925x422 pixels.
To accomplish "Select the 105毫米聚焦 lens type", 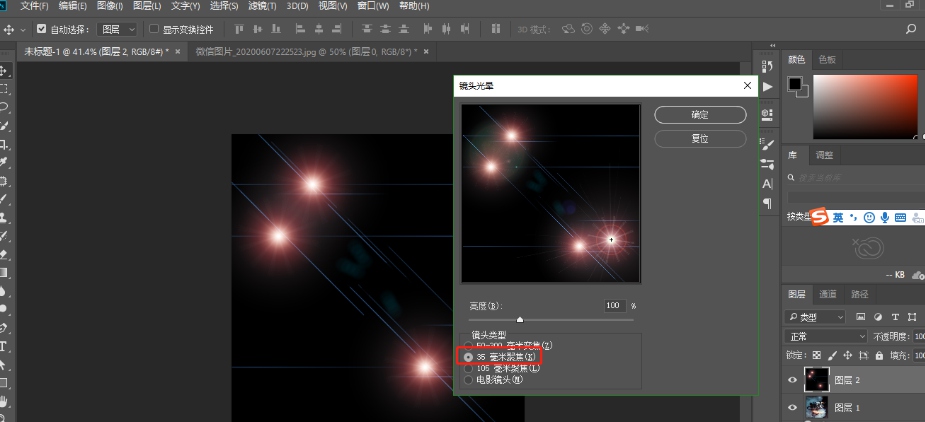I will (x=469, y=368).
